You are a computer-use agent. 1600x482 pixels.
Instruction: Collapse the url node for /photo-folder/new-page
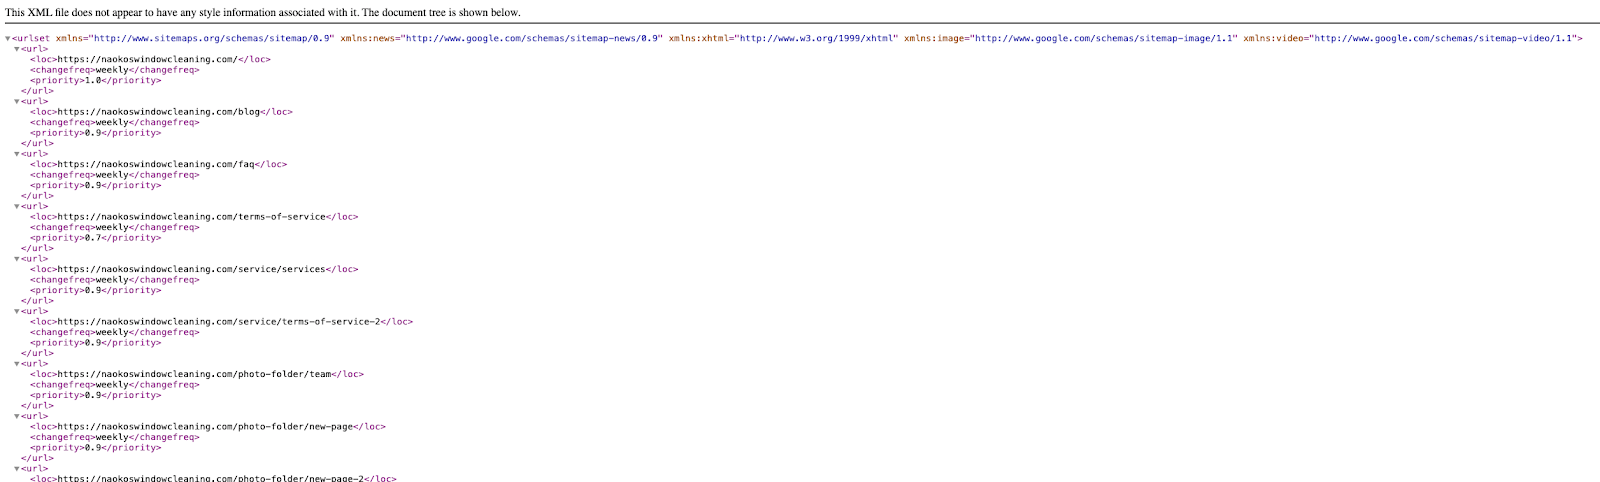tap(17, 416)
